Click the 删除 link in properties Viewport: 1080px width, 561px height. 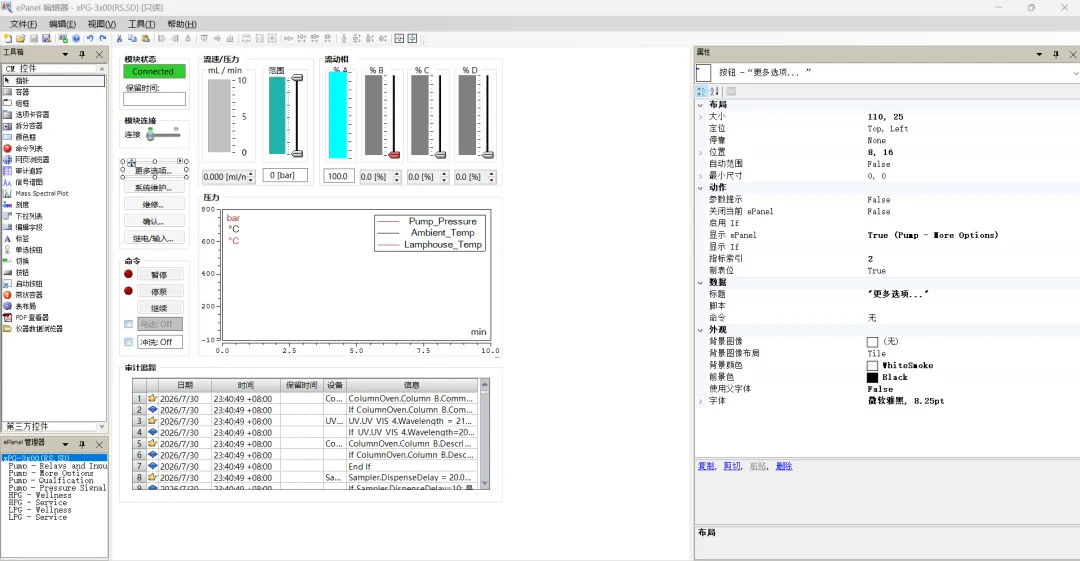[x=784, y=467]
